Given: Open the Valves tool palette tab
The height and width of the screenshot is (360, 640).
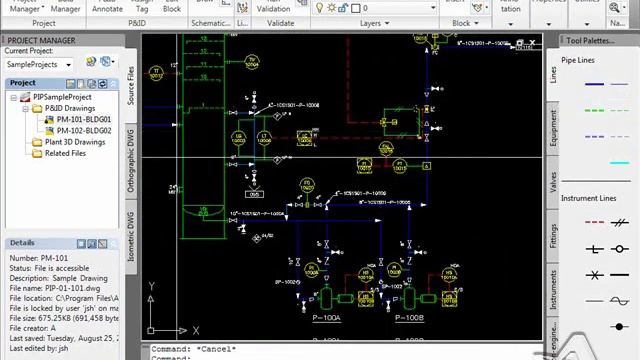Looking at the screenshot, I should tap(553, 182).
